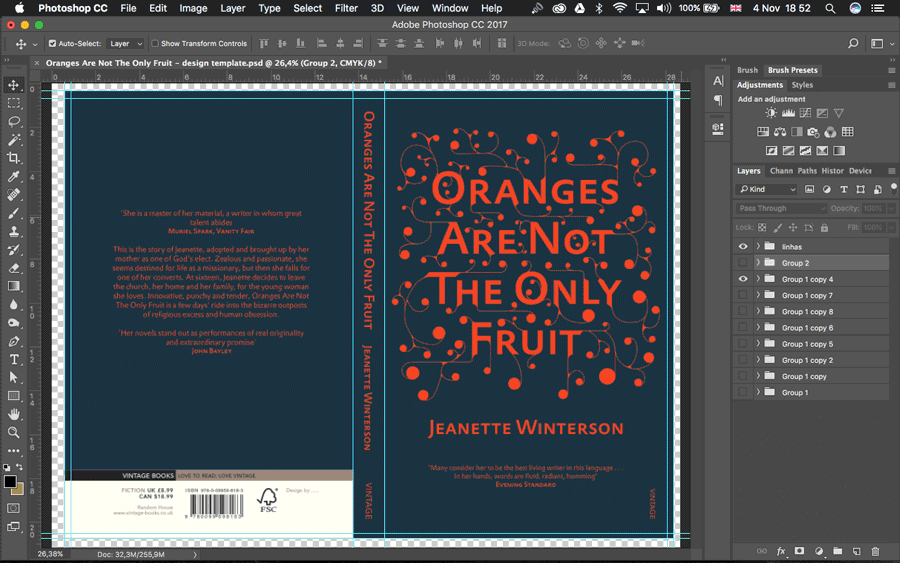Select the Move tool
This screenshot has width=900, height=563.
[x=14, y=85]
